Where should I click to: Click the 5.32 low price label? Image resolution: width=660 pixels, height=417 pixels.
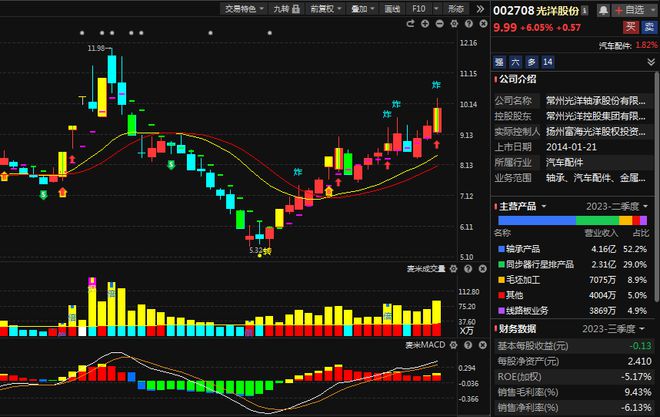click(x=255, y=250)
